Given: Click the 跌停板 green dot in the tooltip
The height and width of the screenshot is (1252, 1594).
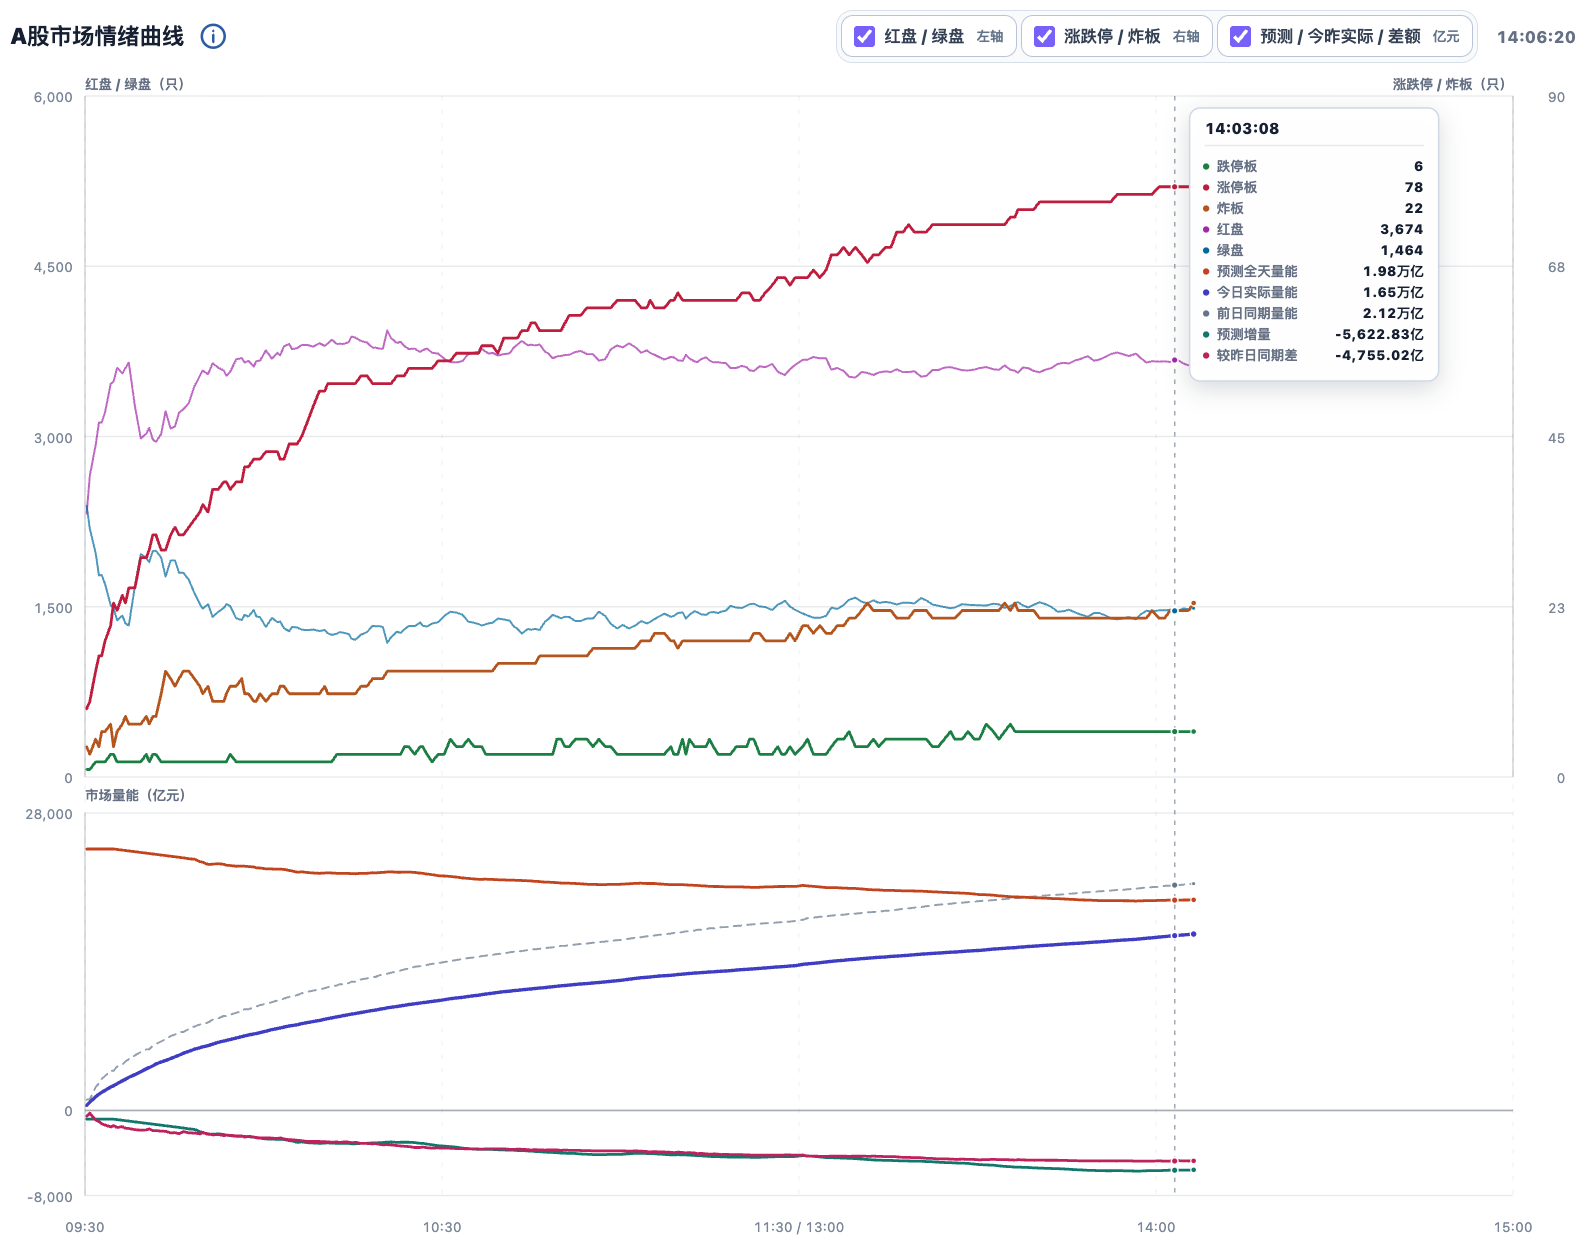Looking at the screenshot, I should [1206, 167].
